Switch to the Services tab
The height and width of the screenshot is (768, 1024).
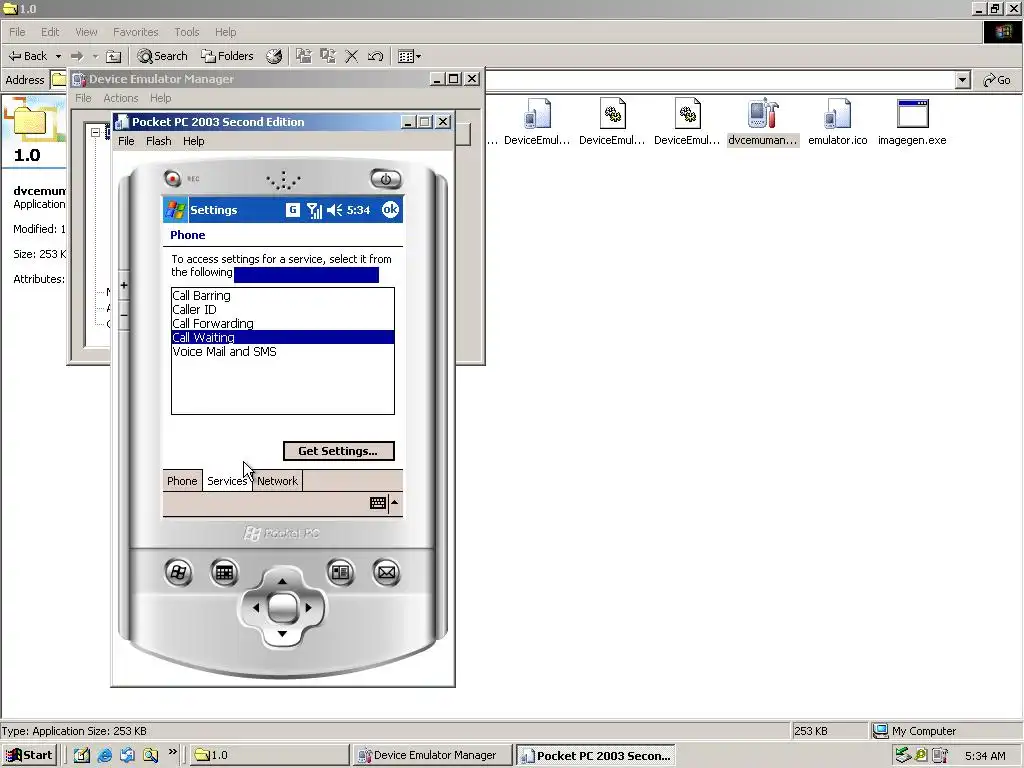coord(227,481)
